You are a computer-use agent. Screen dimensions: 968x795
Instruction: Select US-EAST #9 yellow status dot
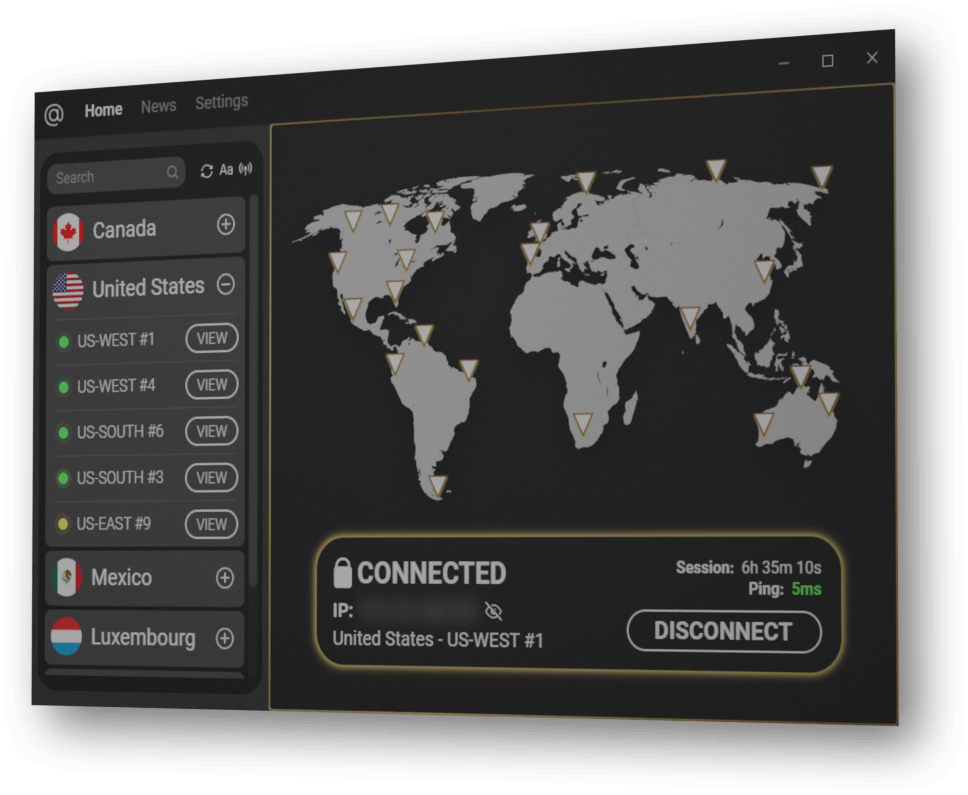pyautogui.click(x=63, y=524)
